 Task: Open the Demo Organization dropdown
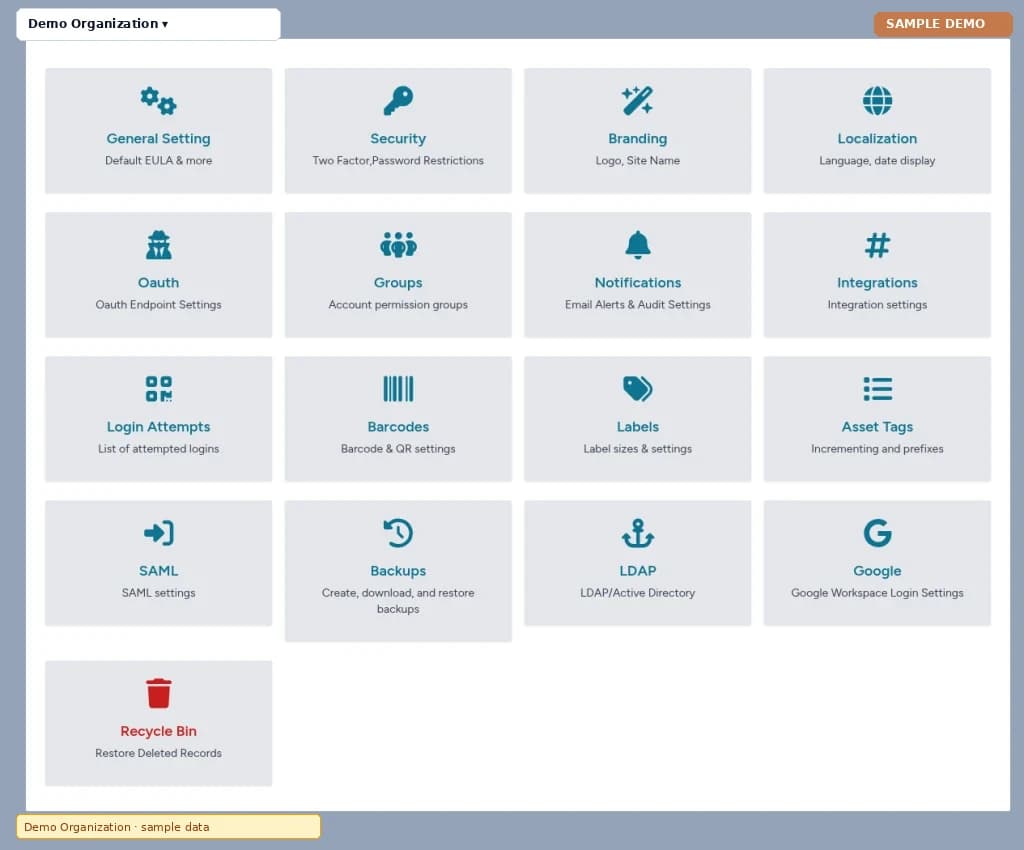(148, 24)
